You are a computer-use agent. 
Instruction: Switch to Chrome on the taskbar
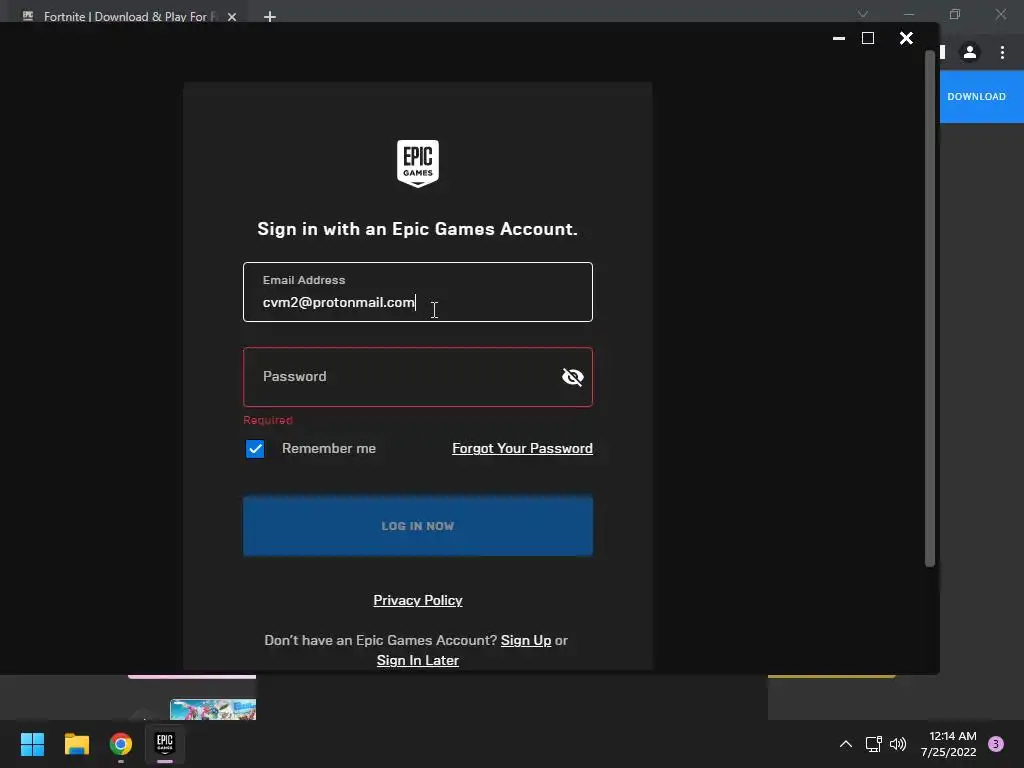pyautogui.click(x=121, y=744)
